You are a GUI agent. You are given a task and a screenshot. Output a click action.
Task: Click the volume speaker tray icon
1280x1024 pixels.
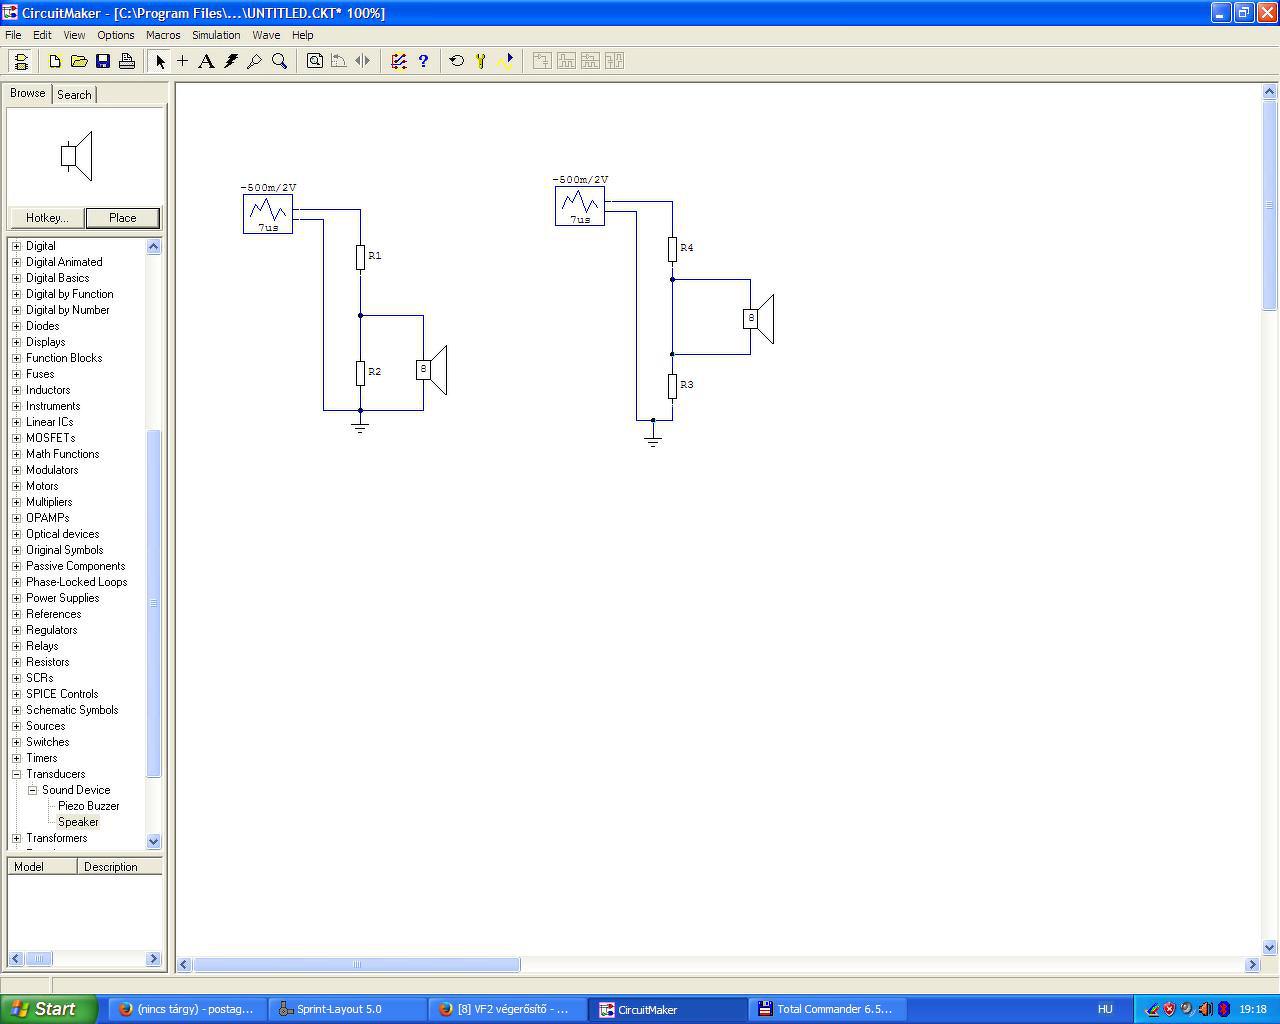point(1205,1009)
